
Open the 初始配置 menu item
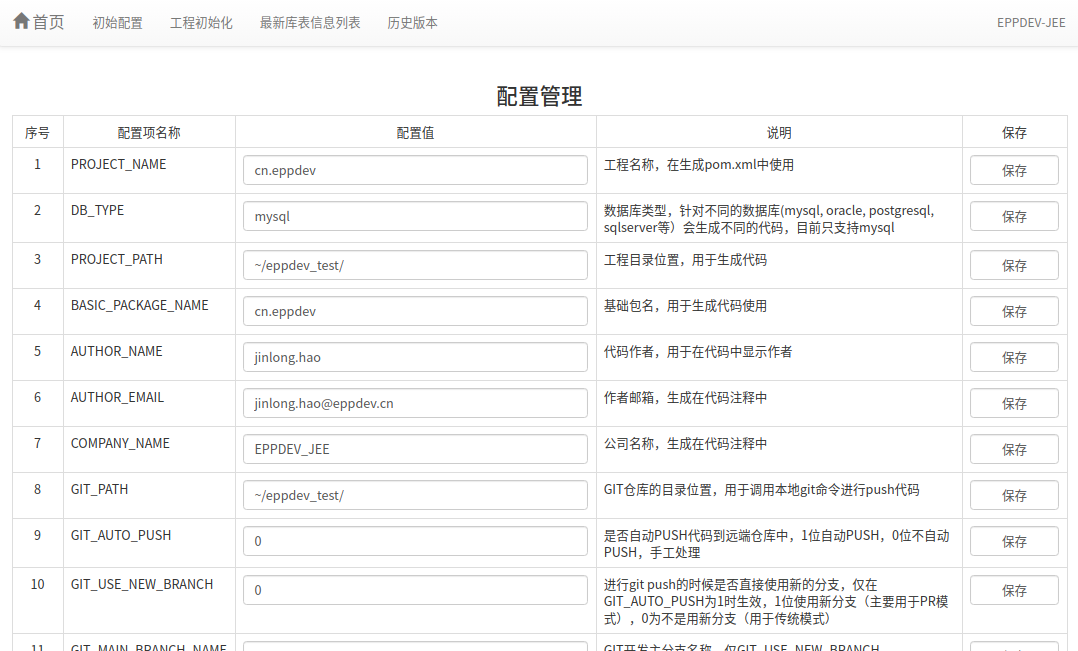point(117,23)
